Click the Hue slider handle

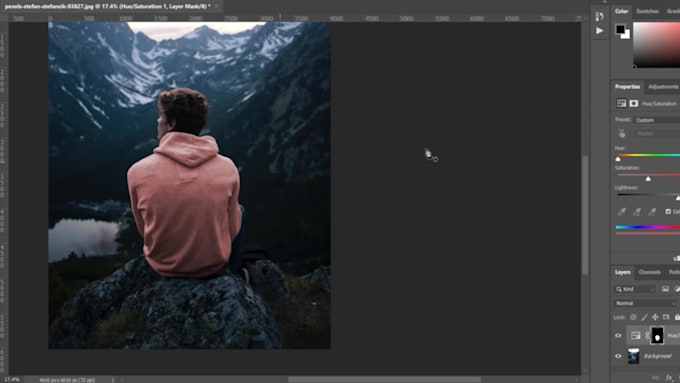coord(618,159)
